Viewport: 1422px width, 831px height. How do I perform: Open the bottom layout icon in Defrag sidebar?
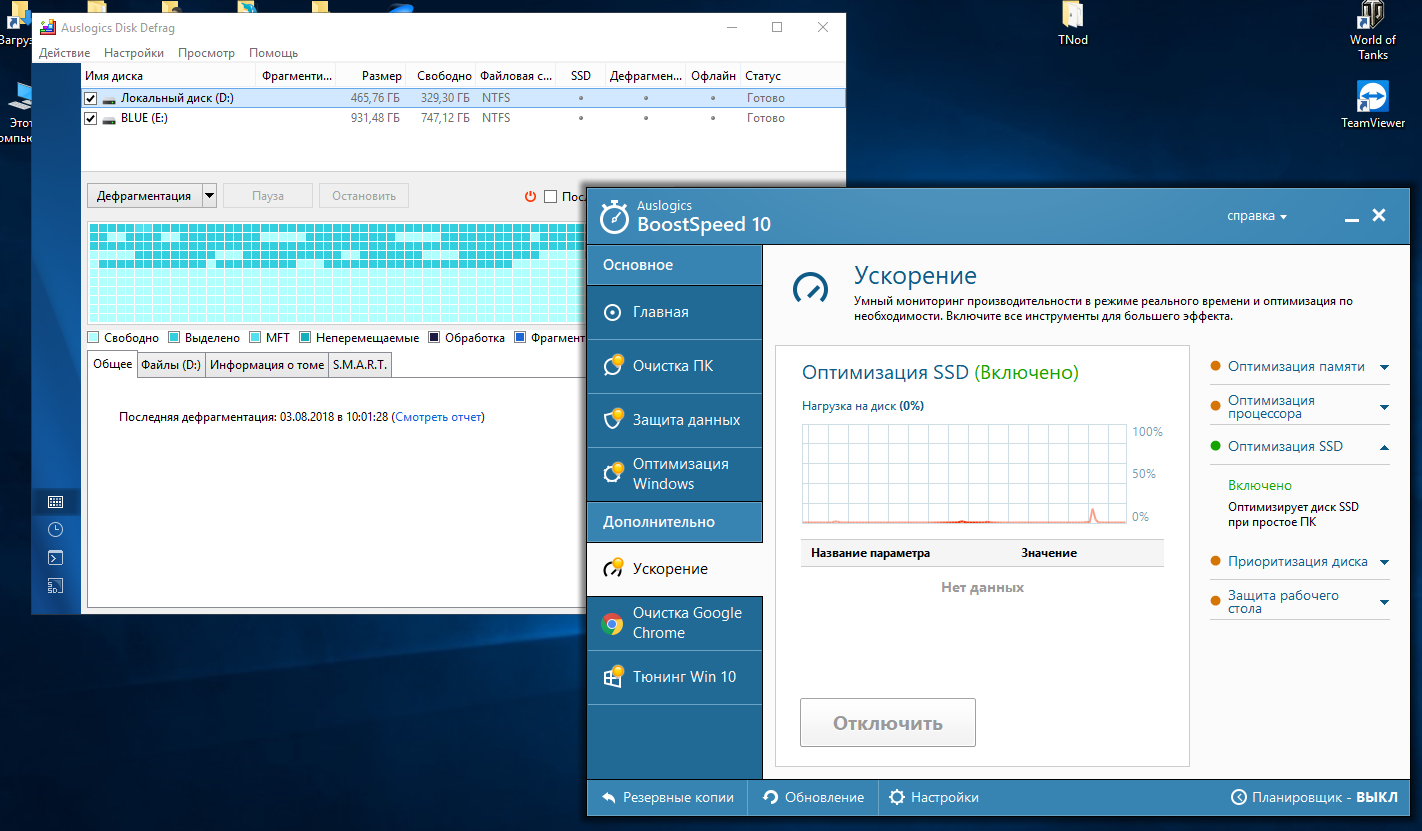[56, 586]
